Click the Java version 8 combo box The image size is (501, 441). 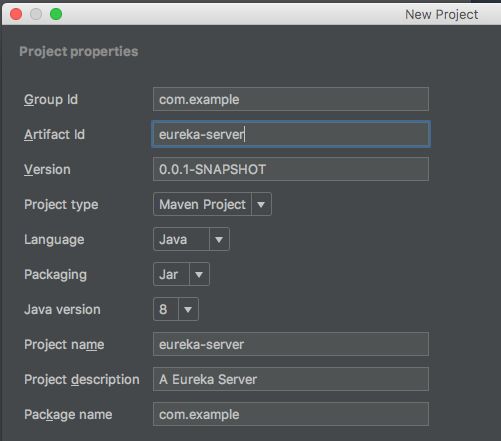176,309
